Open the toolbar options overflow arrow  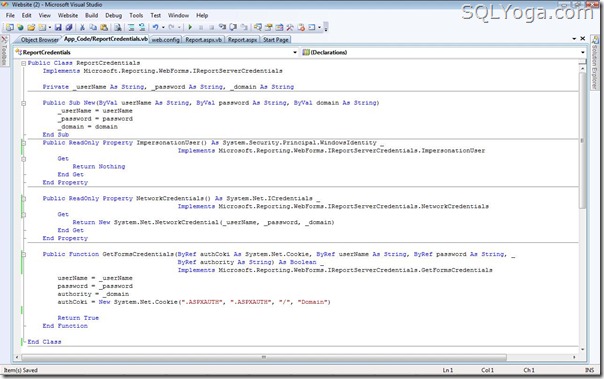tap(325, 27)
